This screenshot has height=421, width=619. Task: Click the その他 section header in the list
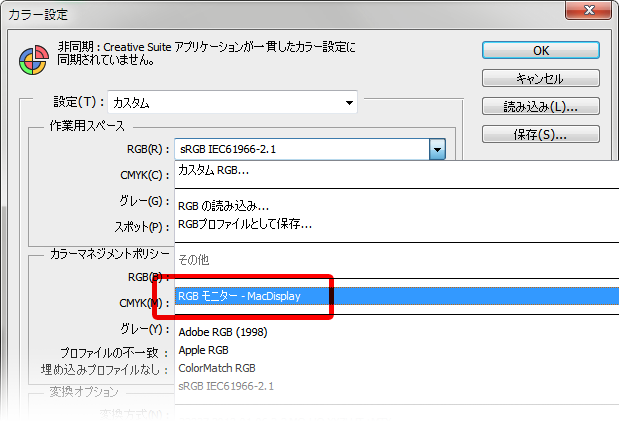(x=193, y=259)
